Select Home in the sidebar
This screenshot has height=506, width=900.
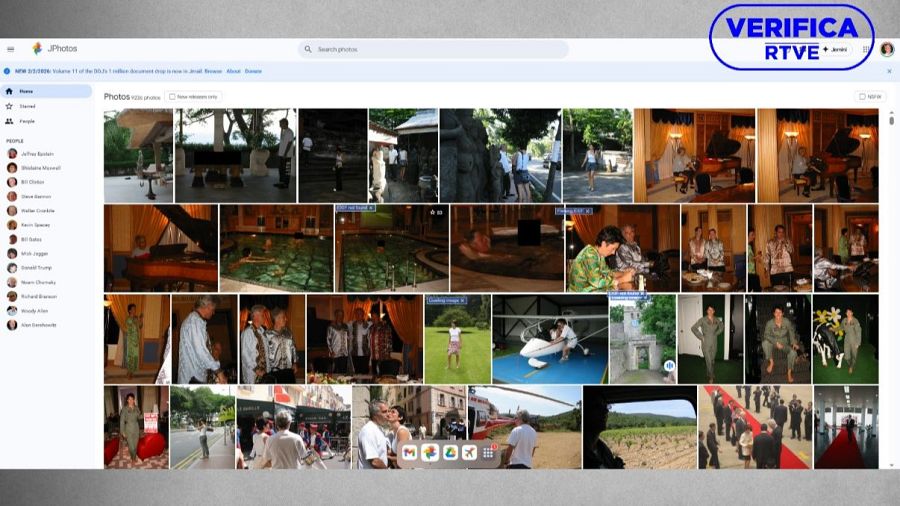[46, 91]
